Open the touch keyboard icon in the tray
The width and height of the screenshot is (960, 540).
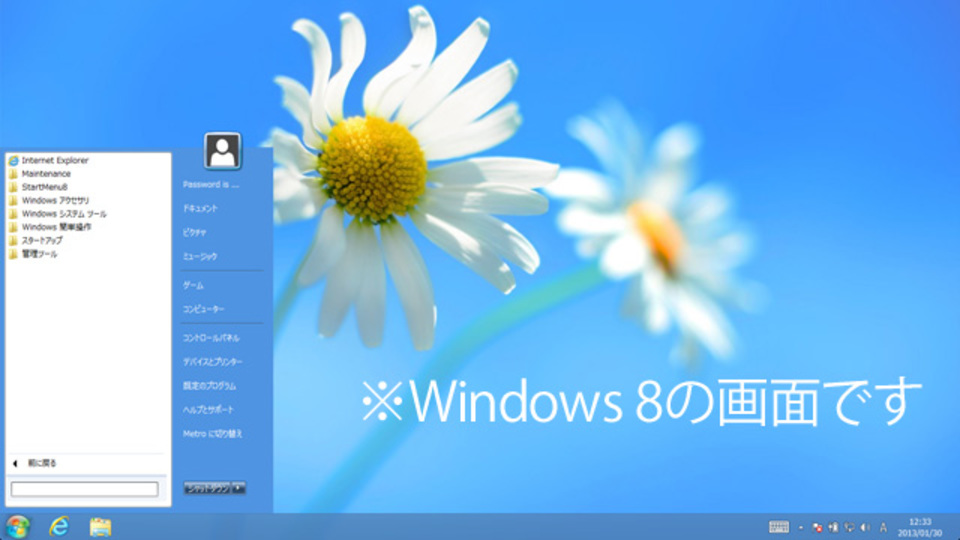pos(779,527)
